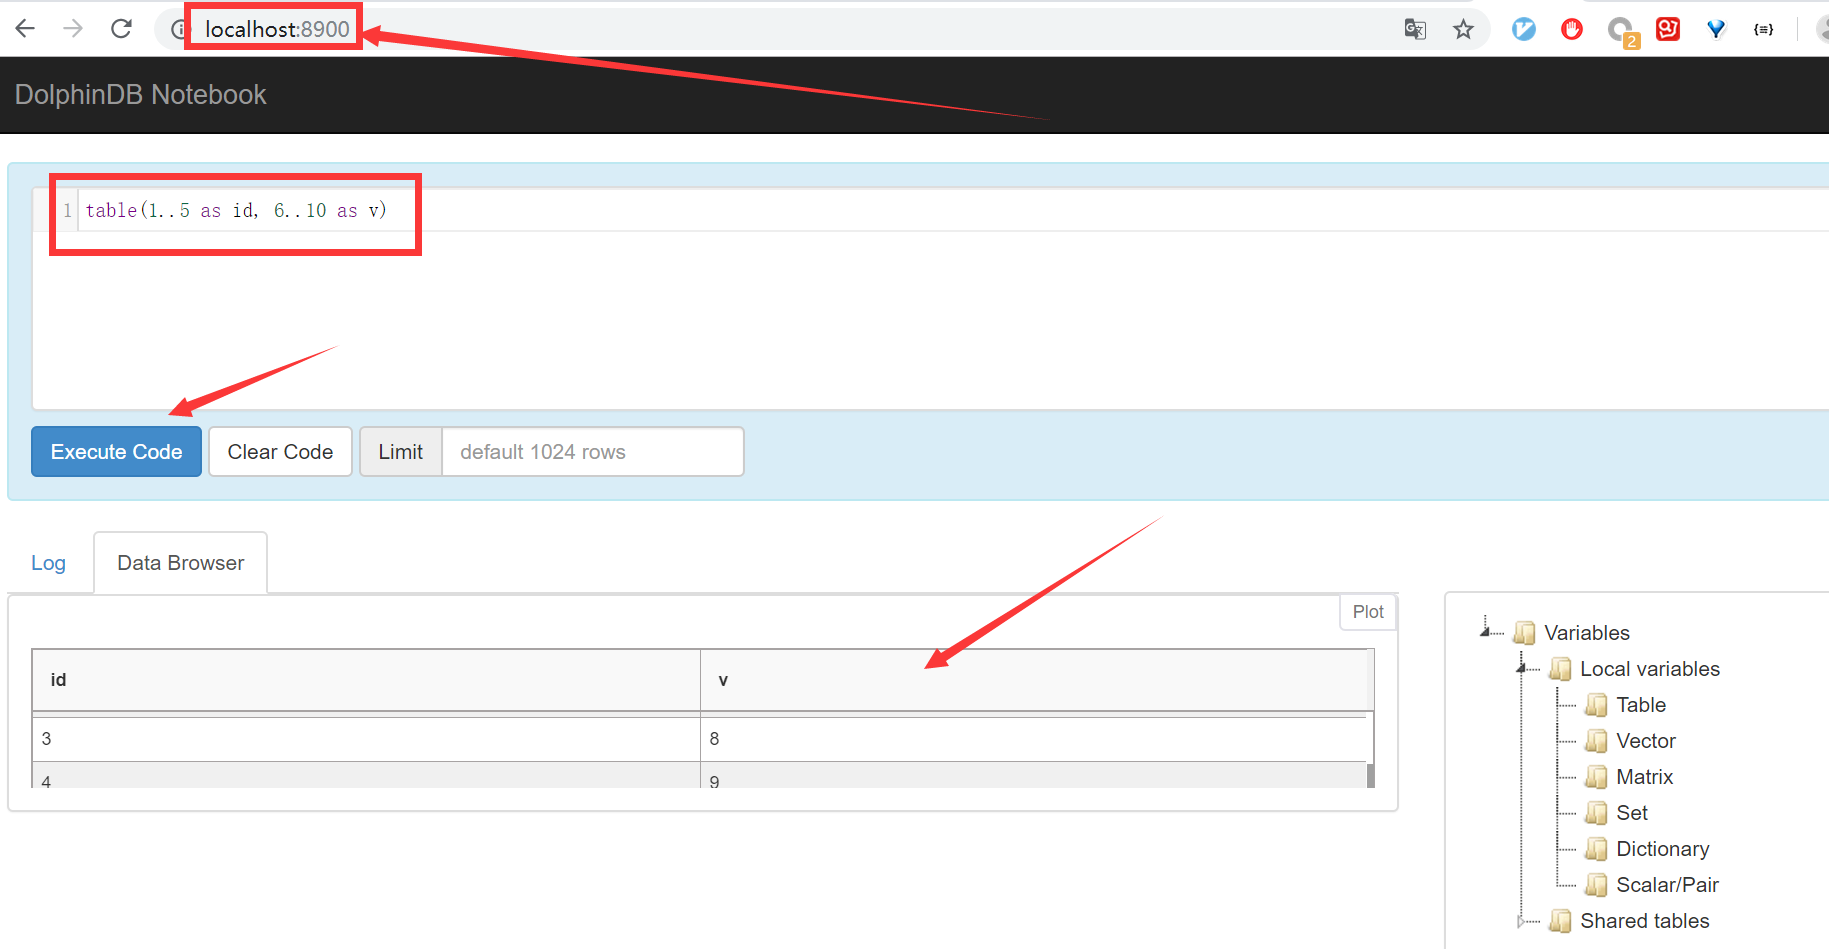The width and height of the screenshot is (1829, 949).
Task: Click the Set folder icon
Action: tap(1596, 813)
